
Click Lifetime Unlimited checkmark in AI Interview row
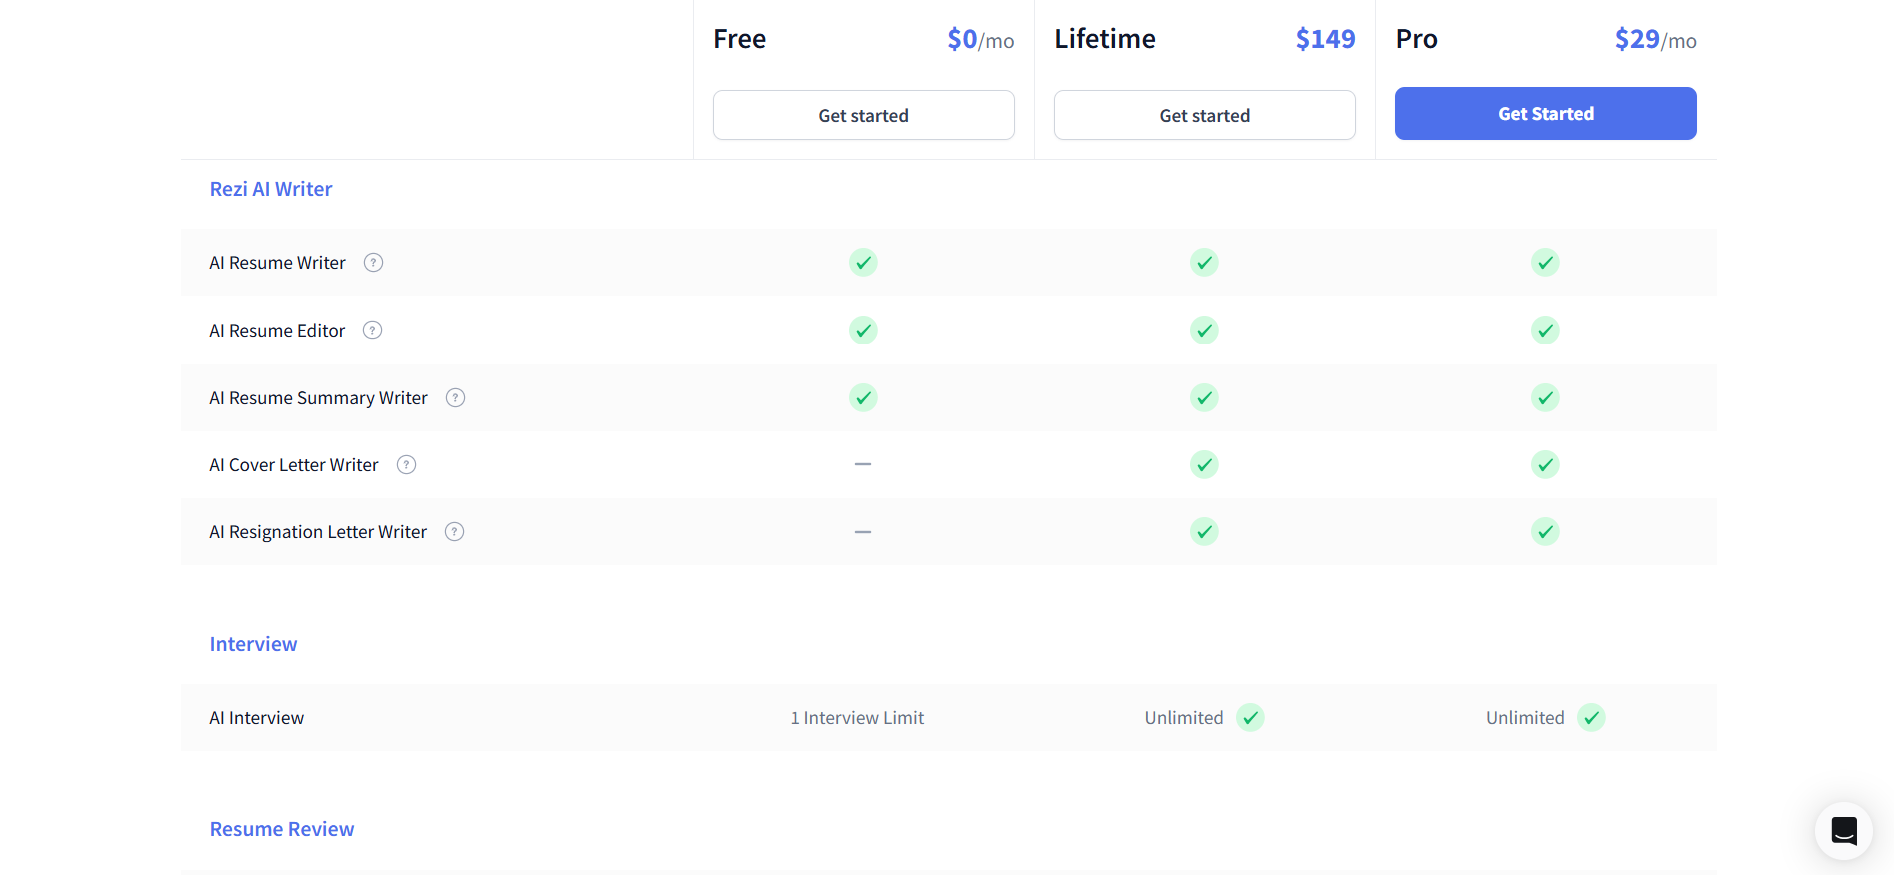tap(1250, 717)
